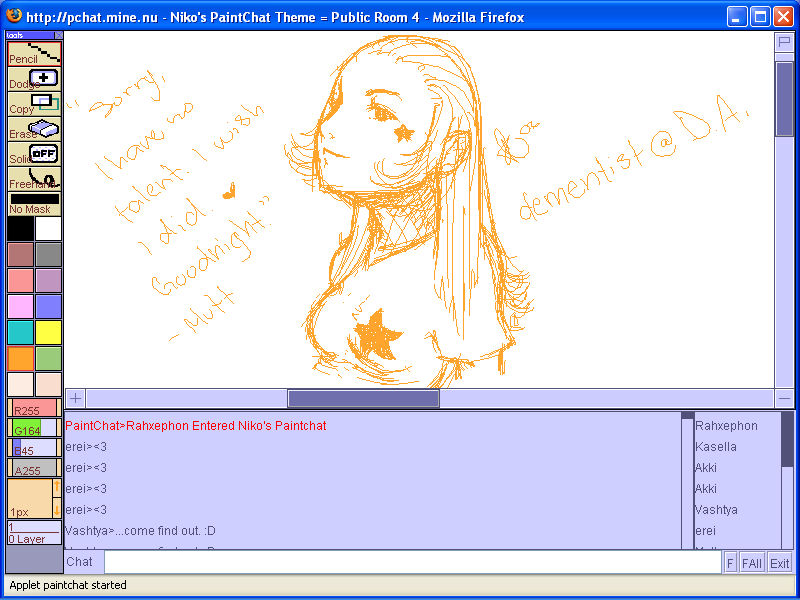Adjust the red R255 slider
The height and width of the screenshot is (600, 800).
(34, 408)
